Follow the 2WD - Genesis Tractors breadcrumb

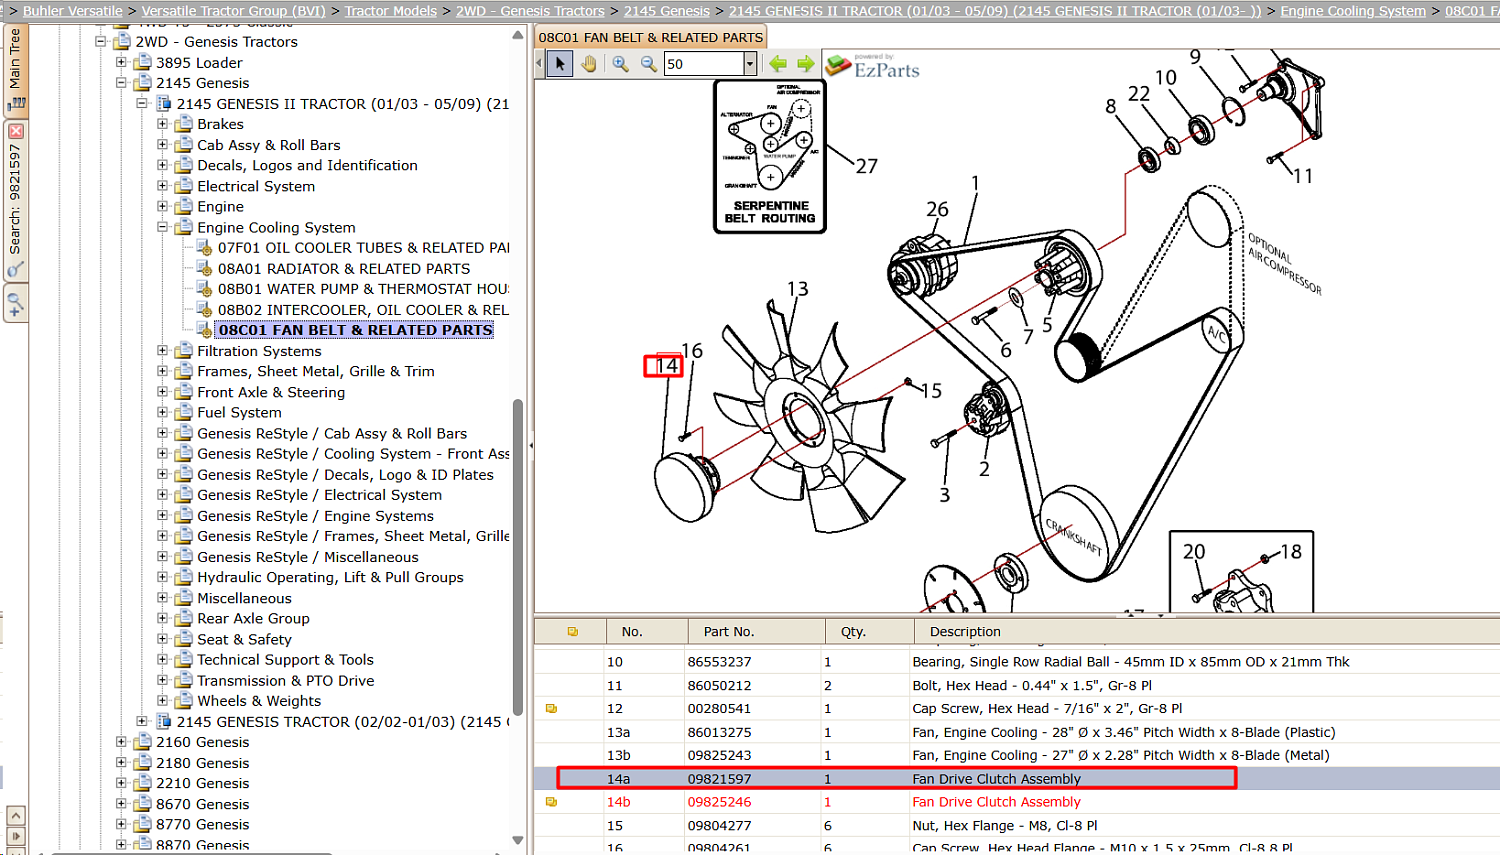[530, 11]
